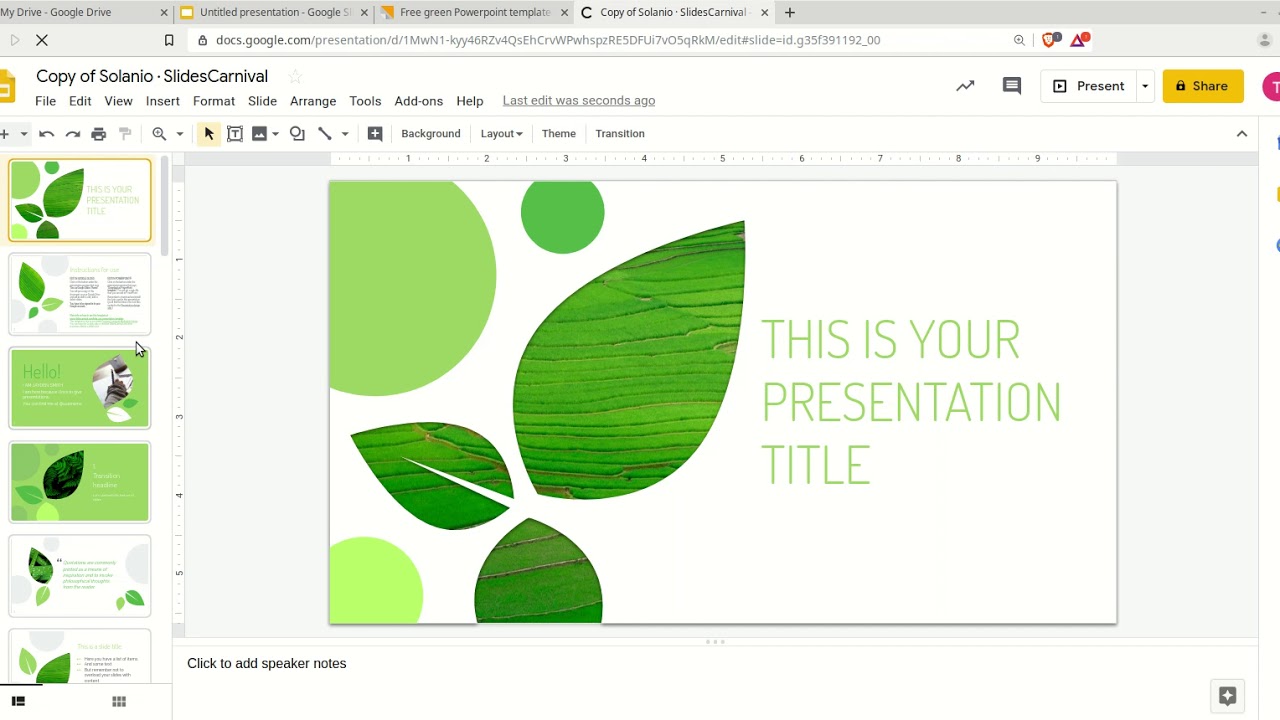The height and width of the screenshot is (720, 1280).
Task: Click the new slide plus button
Action: click(5, 134)
